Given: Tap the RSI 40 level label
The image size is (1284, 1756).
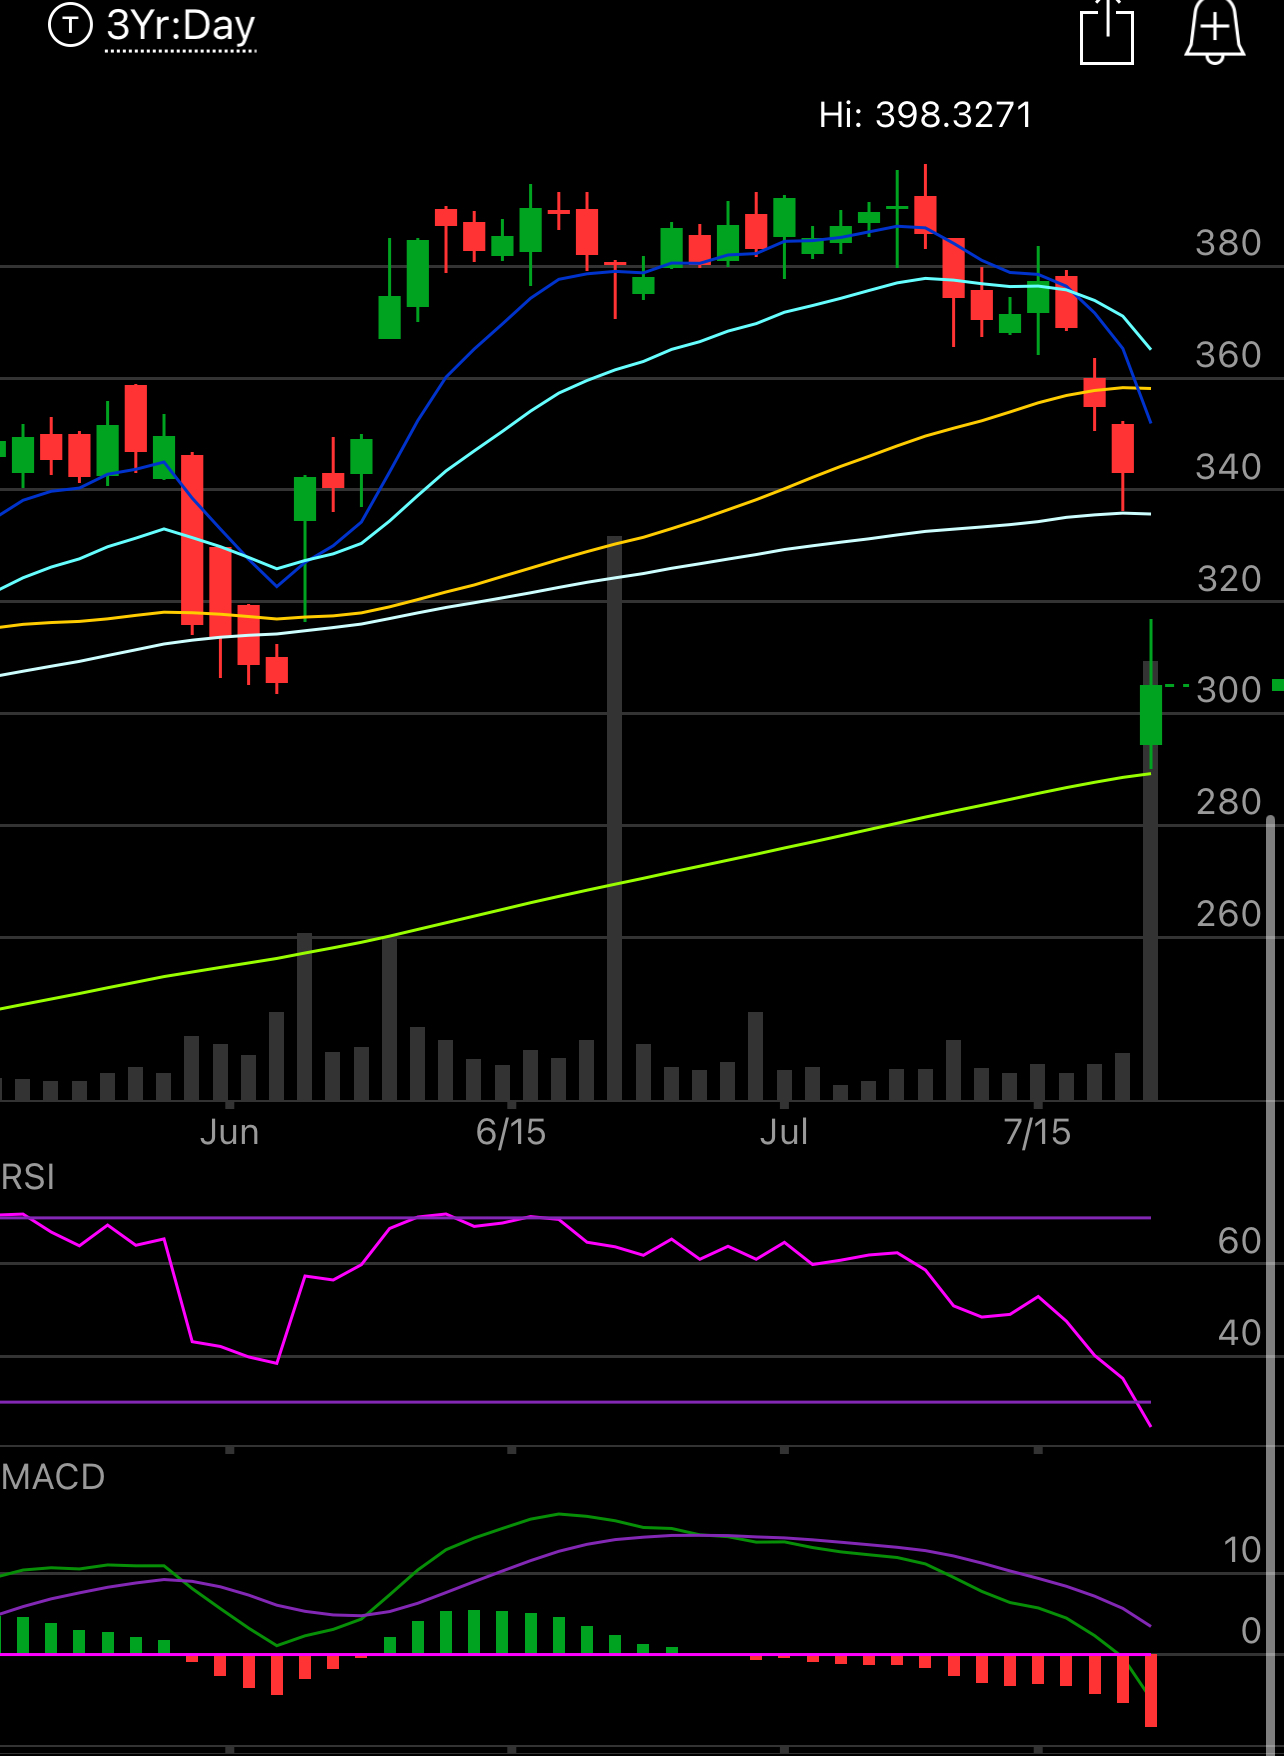Looking at the screenshot, I should (x=1239, y=1333).
